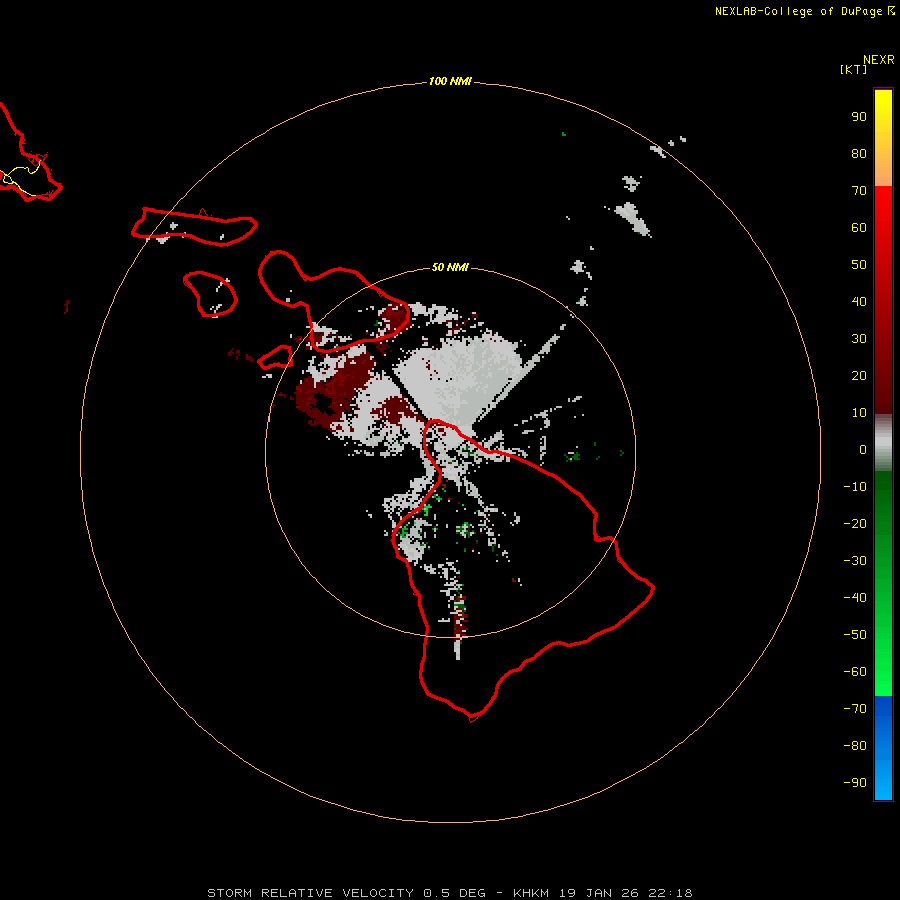Image resolution: width=900 pixels, height=900 pixels.
Task: Click the -40 value on velocity scale
Action: coord(855,598)
